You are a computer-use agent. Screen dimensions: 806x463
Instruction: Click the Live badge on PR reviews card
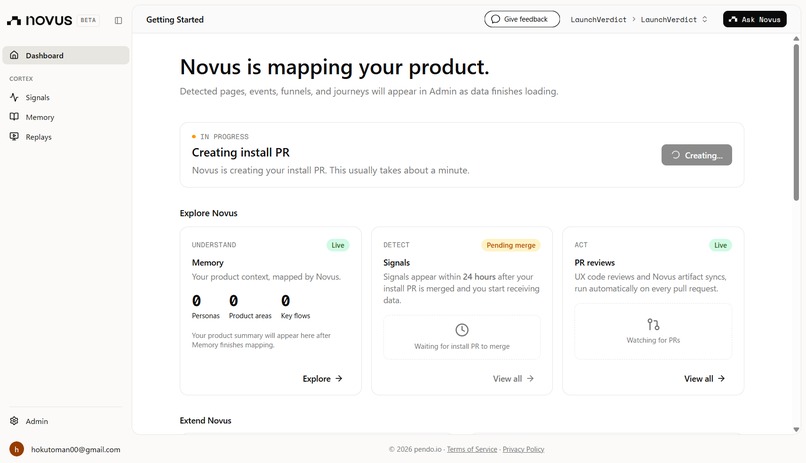click(x=721, y=245)
